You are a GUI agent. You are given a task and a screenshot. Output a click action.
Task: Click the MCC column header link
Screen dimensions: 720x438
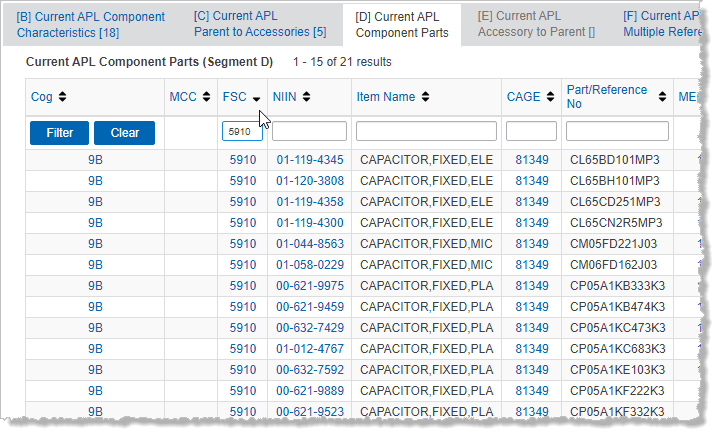183,97
